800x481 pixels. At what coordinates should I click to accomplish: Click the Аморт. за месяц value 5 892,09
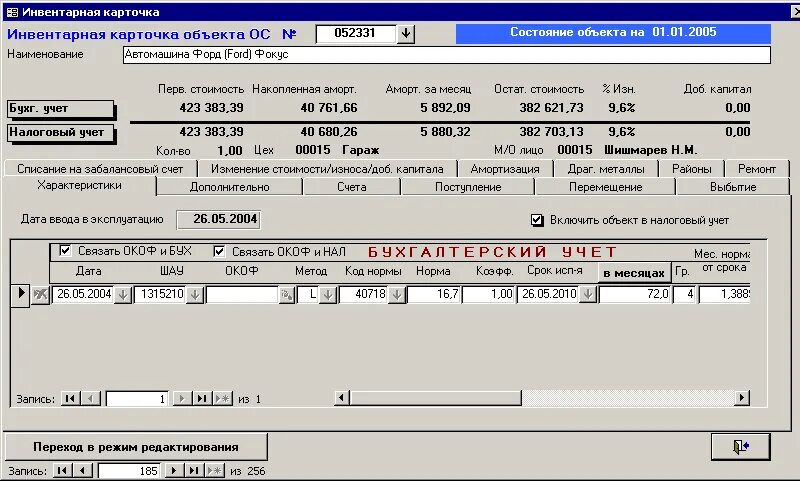[x=445, y=108]
